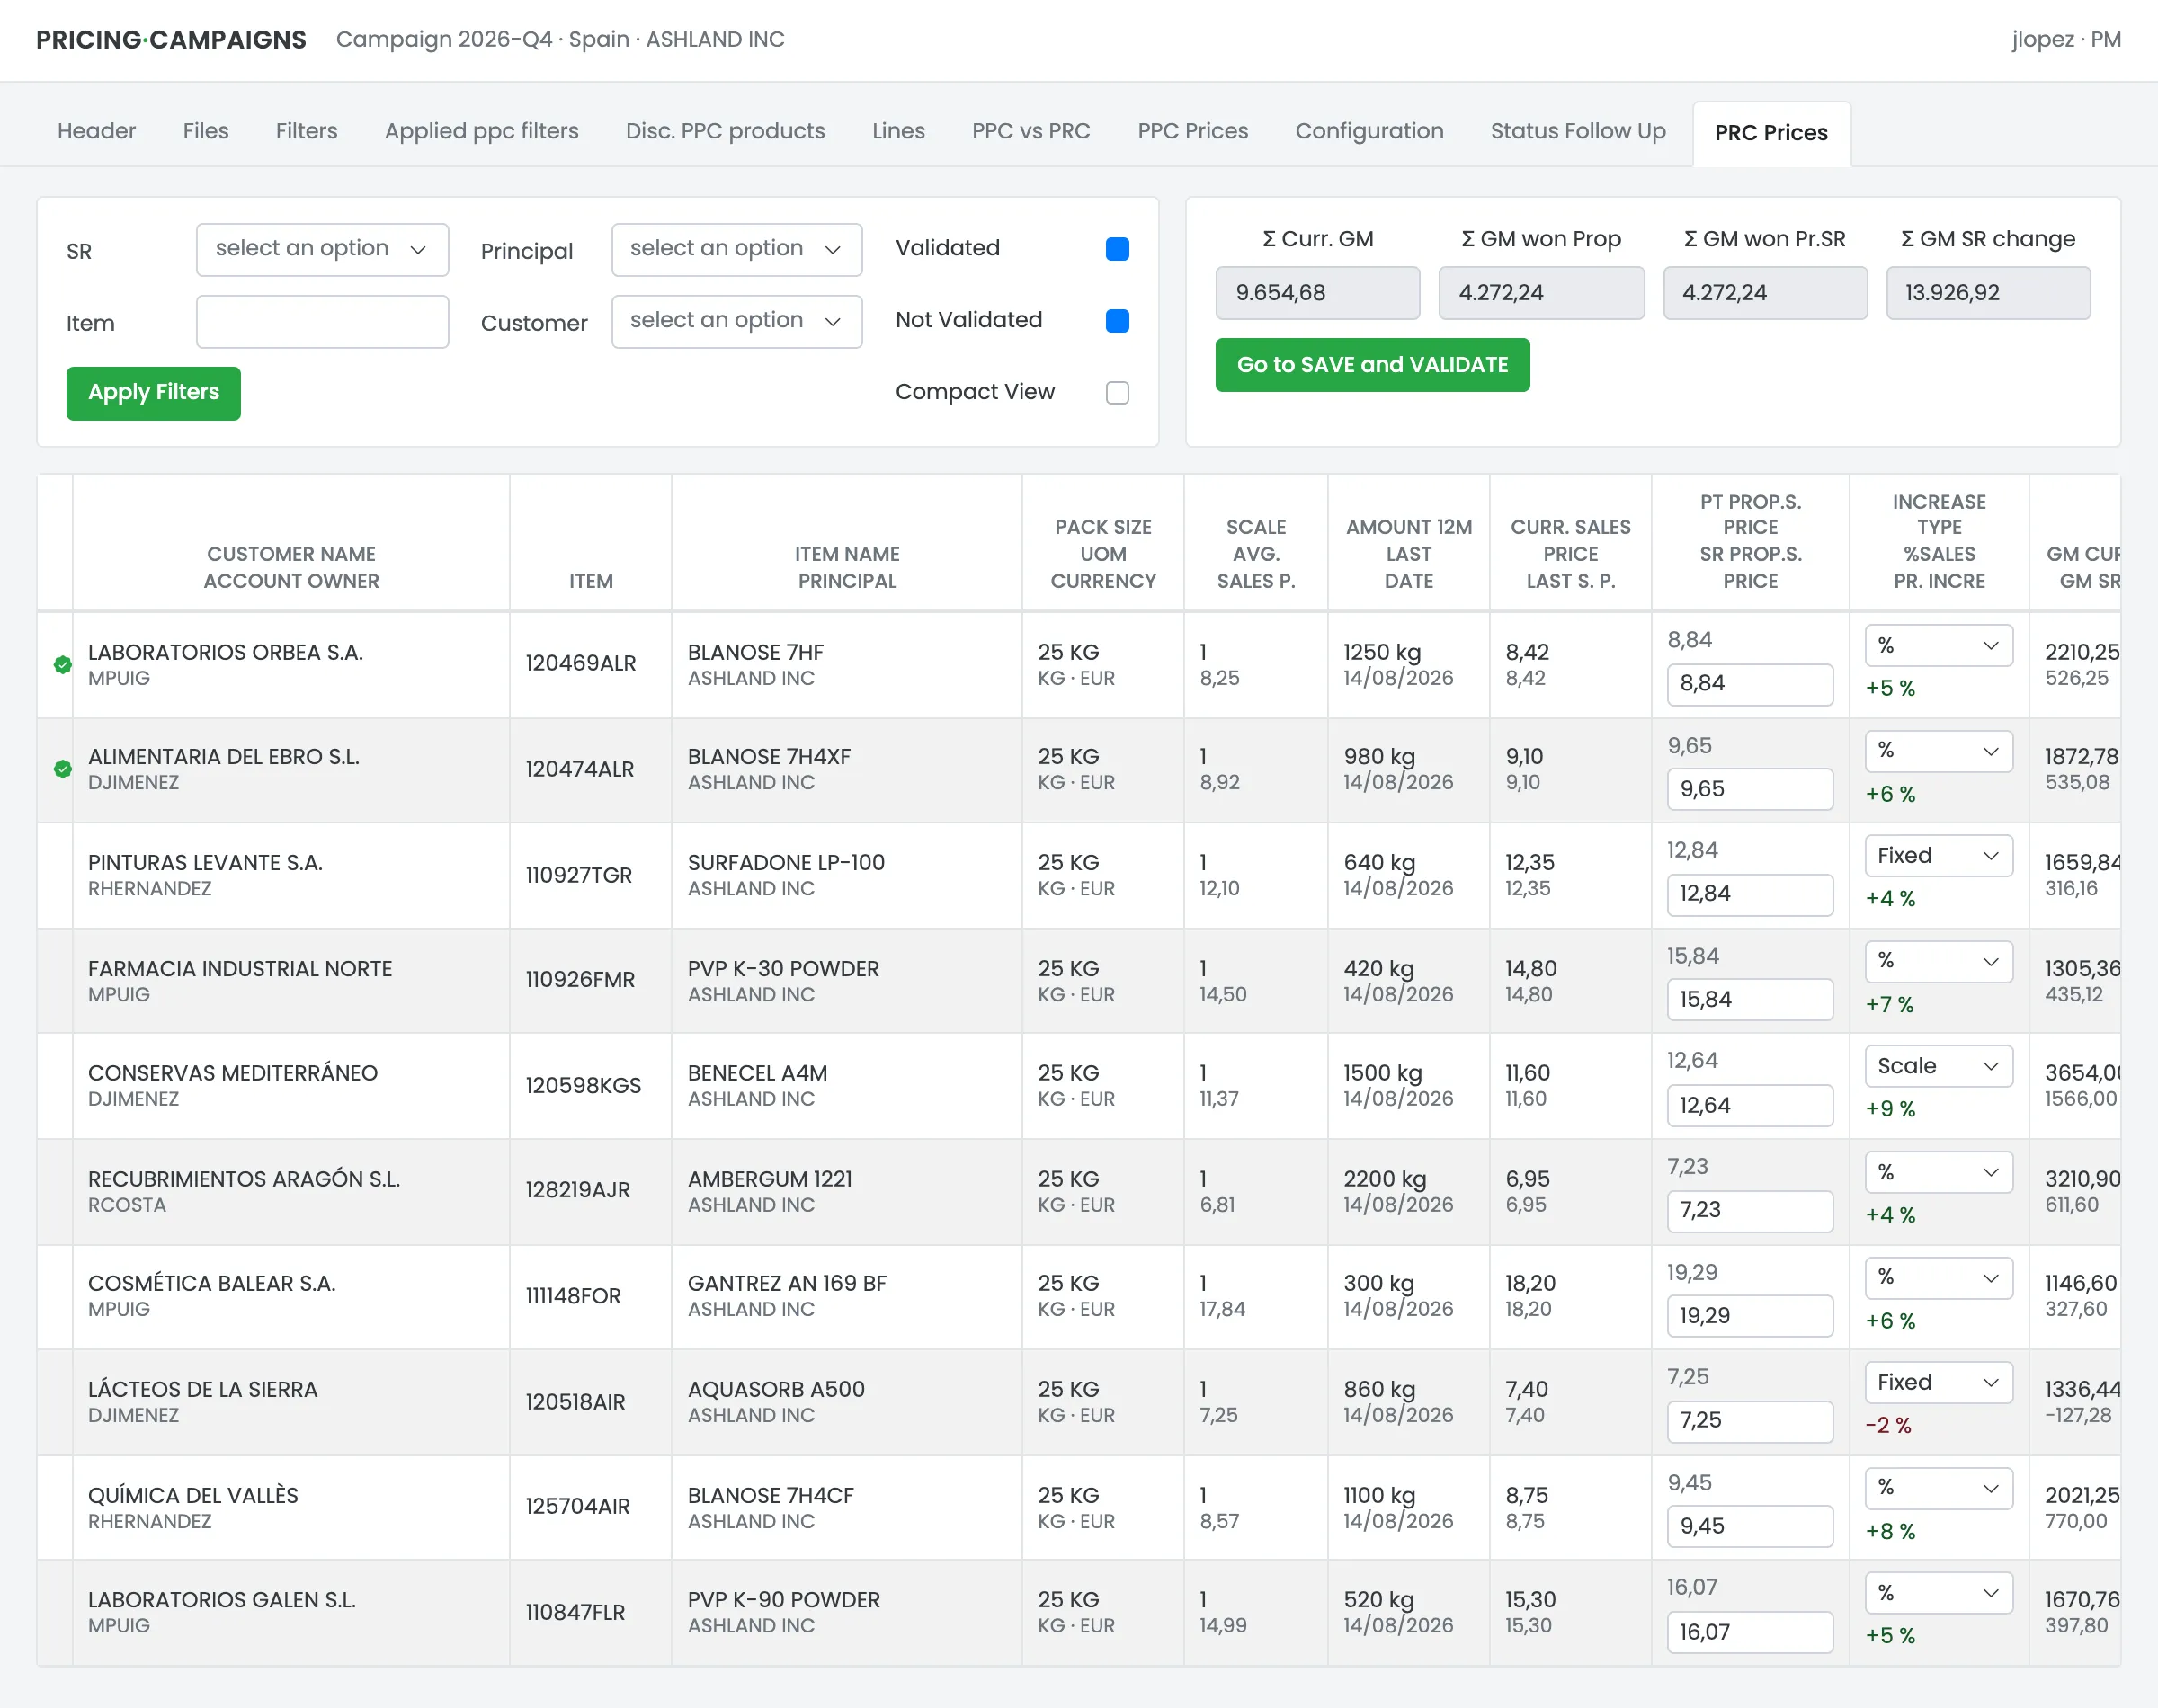
Task: Open increase type dropdown for CONSERVAS MEDITERRÁNEO
Action: [1938, 1066]
